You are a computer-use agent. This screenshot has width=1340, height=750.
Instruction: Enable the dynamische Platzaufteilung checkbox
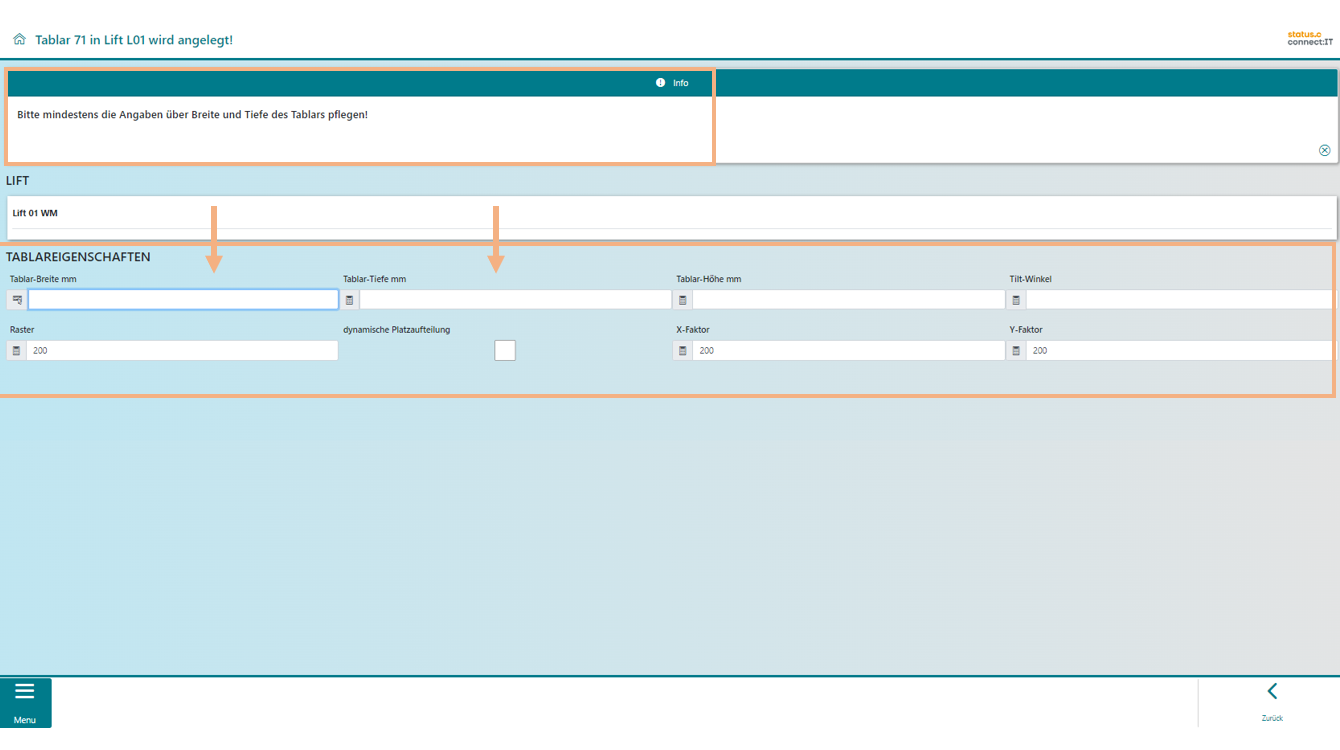pos(505,350)
